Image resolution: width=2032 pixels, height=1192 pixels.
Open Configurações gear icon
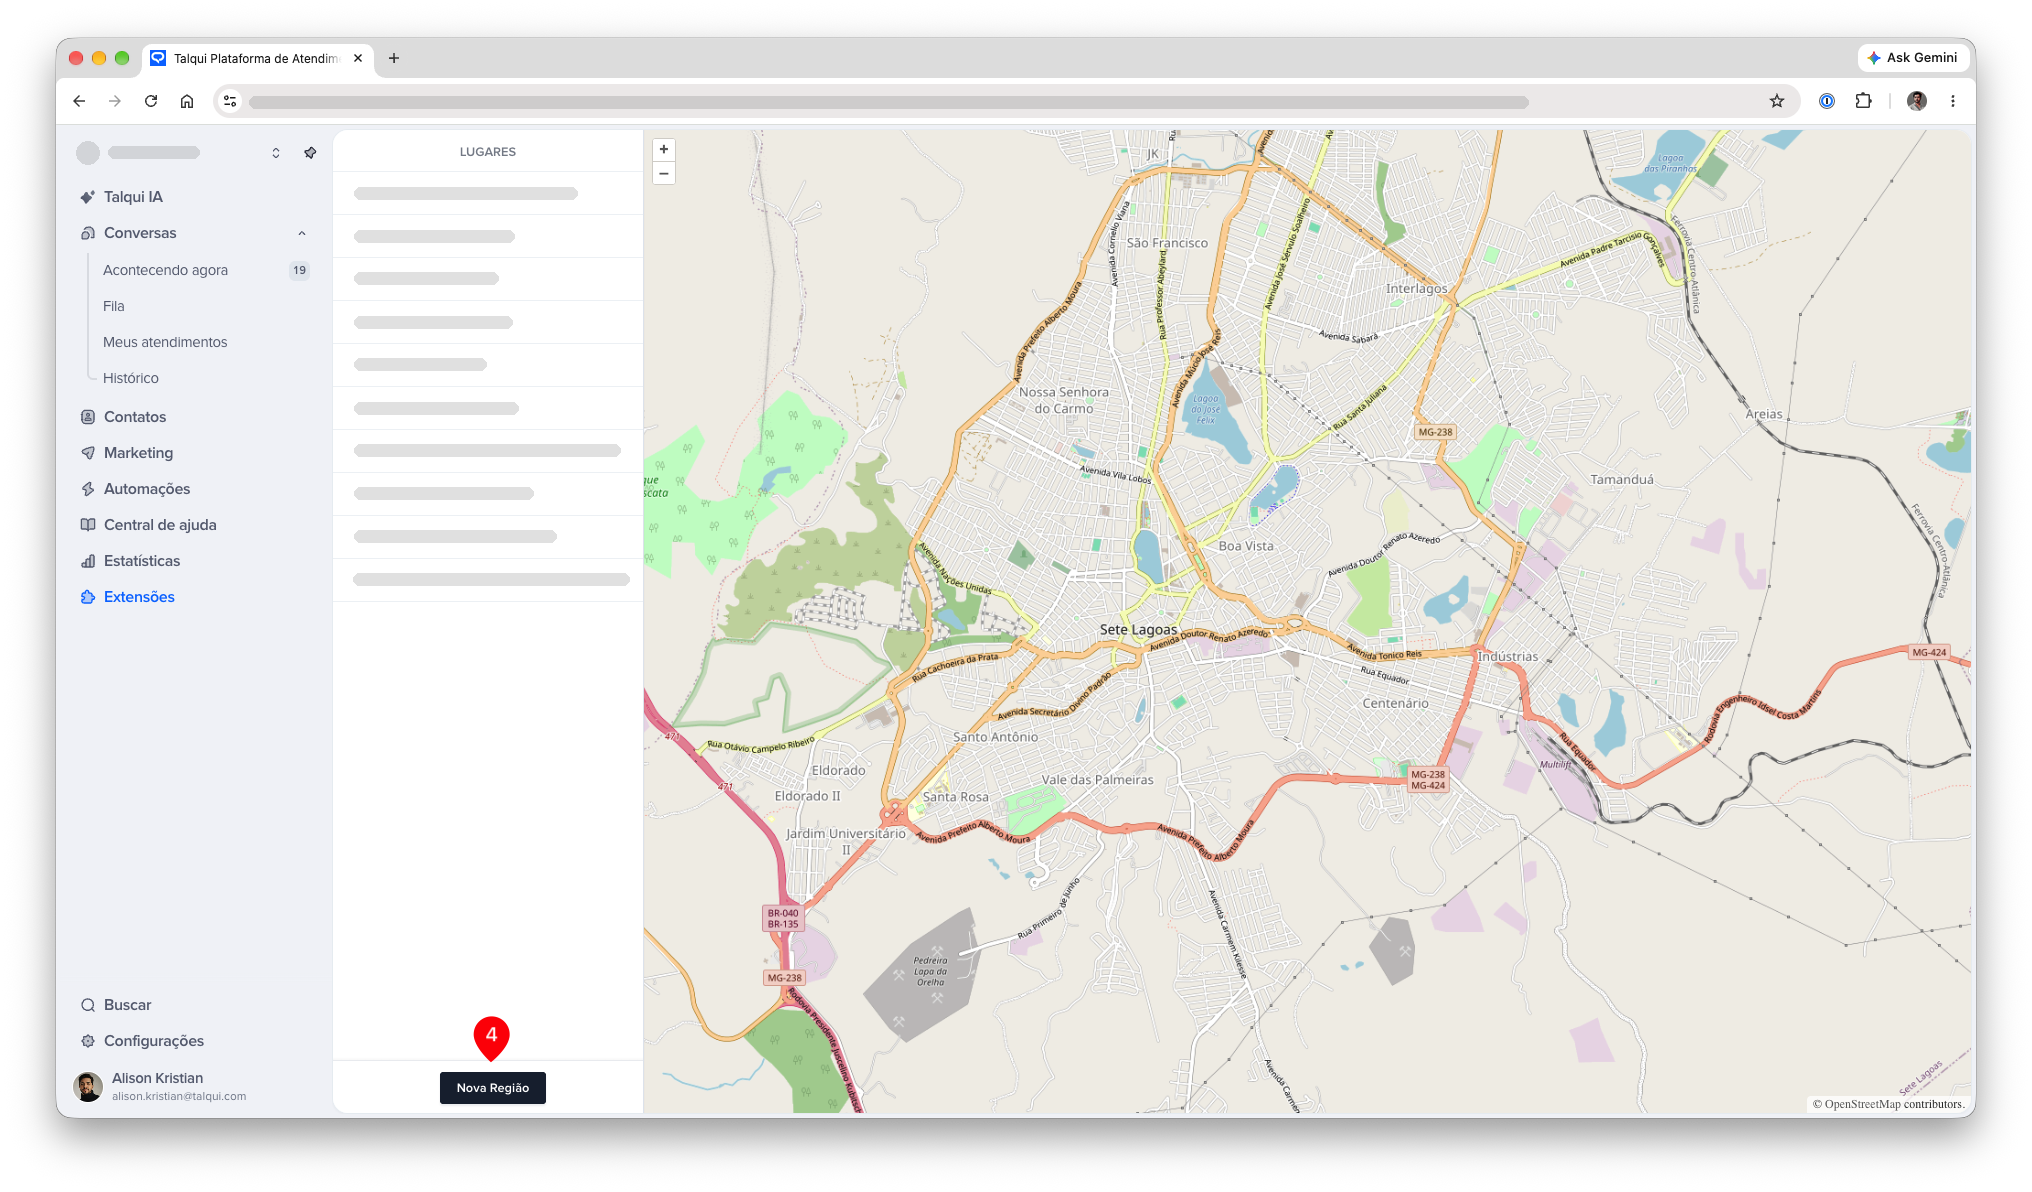[x=88, y=1041]
